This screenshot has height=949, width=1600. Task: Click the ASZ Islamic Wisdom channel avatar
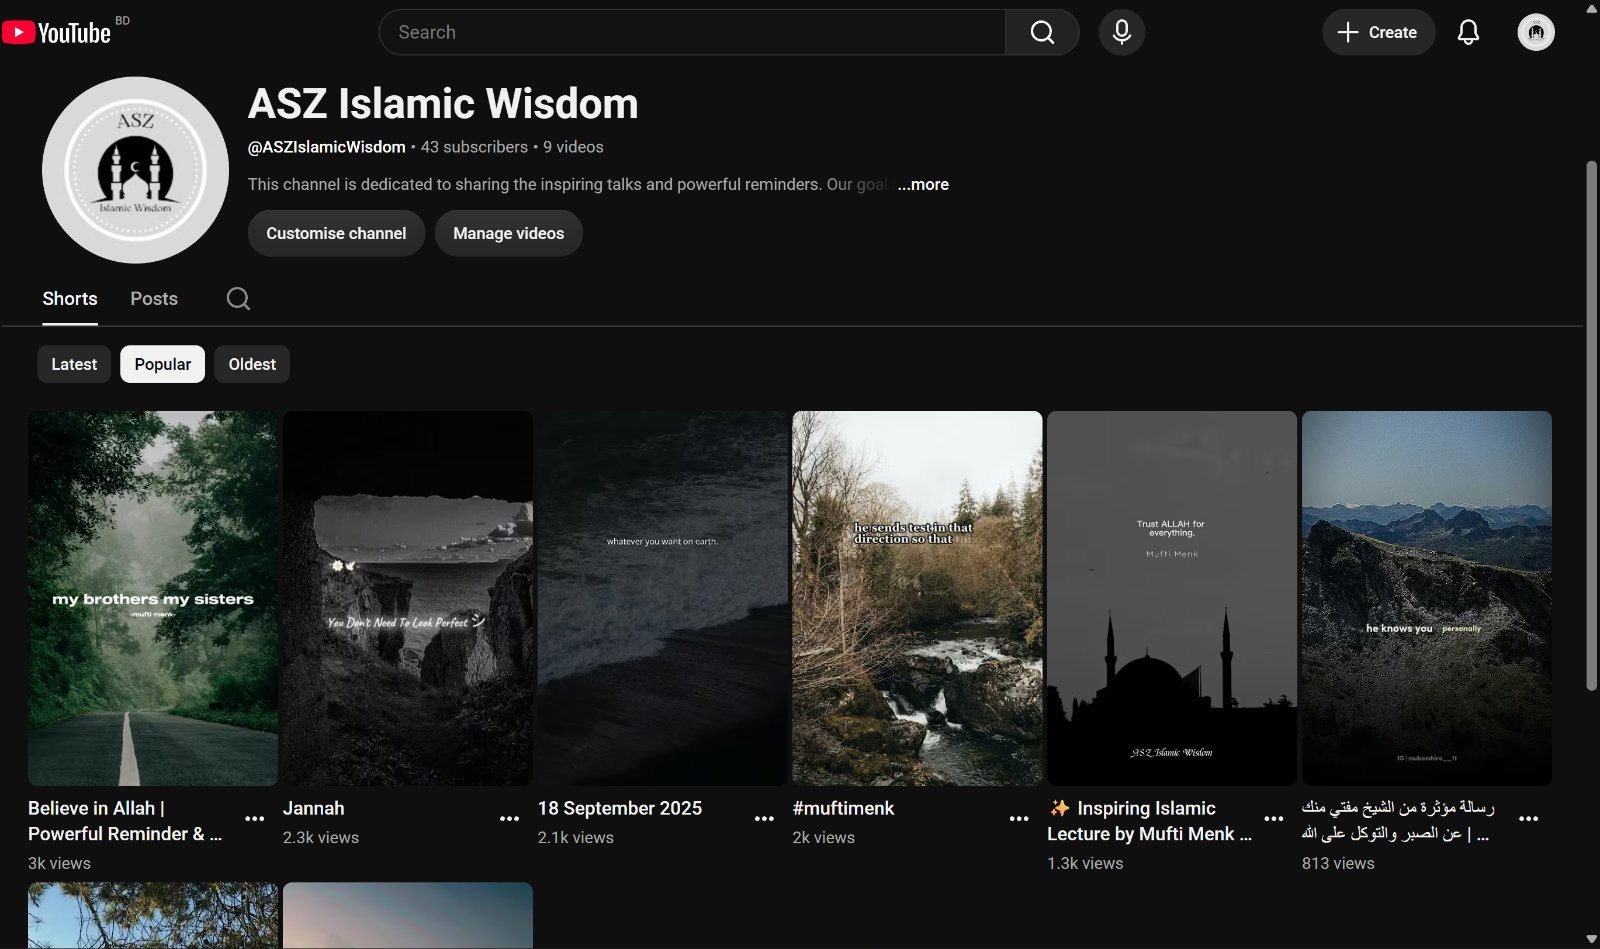click(x=135, y=170)
